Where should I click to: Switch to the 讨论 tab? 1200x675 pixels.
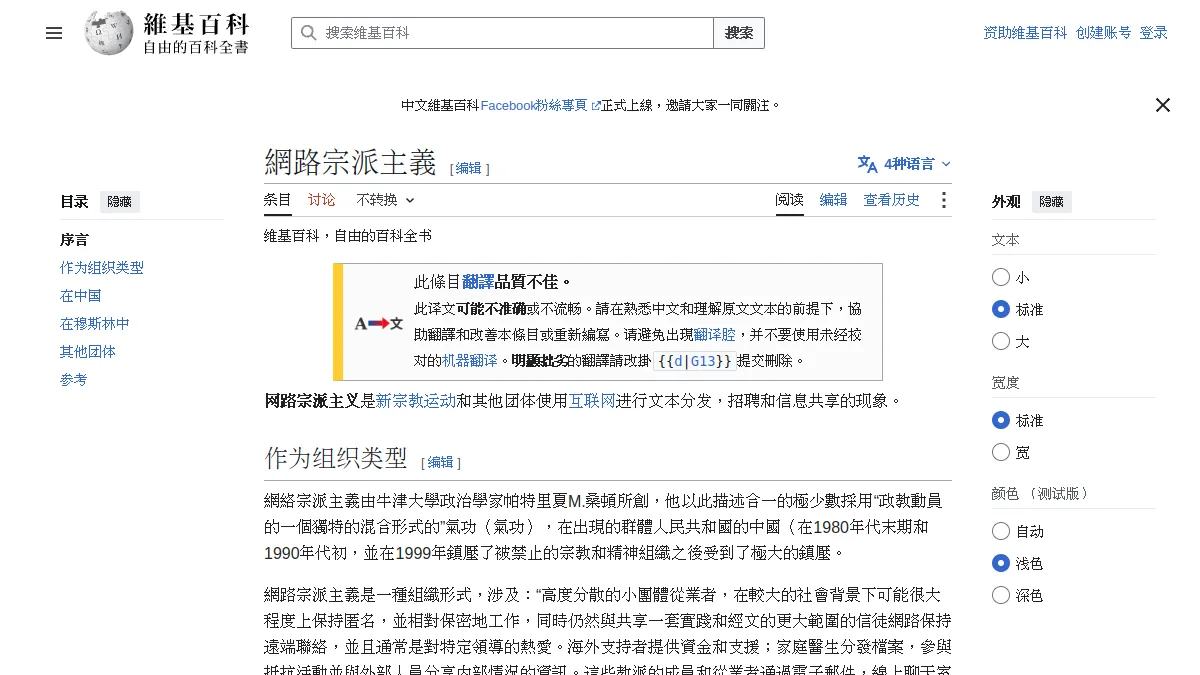point(322,200)
